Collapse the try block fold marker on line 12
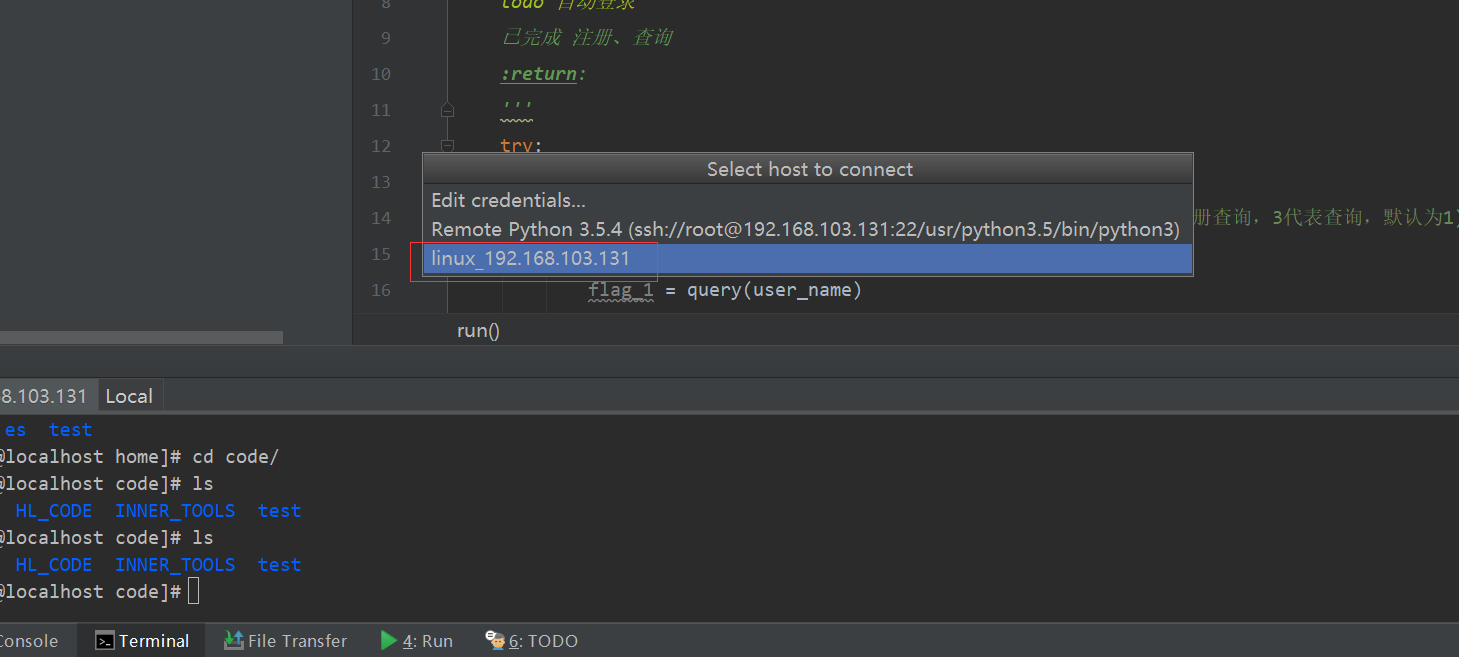 click(447, 146)
